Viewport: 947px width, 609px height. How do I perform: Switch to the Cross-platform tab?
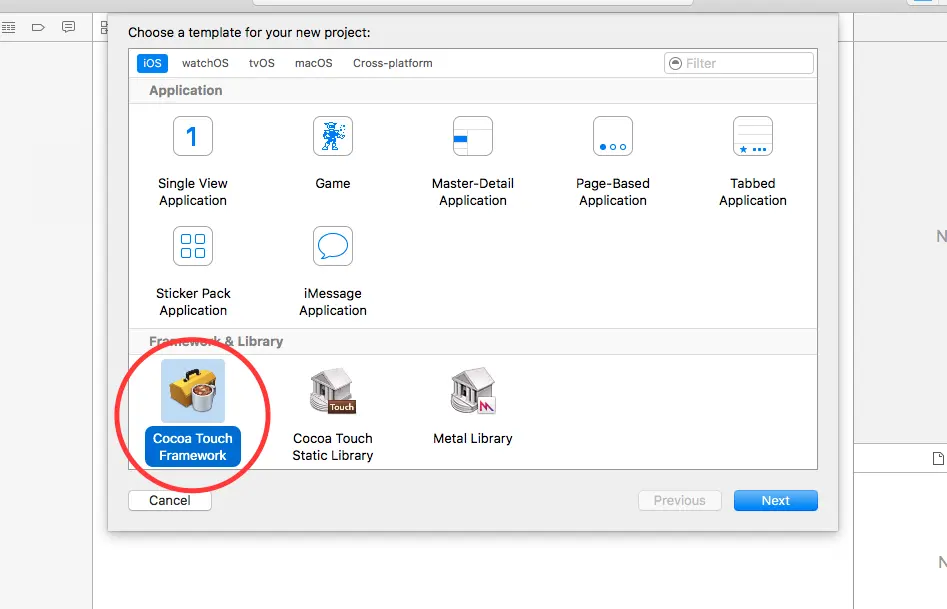click(393, 63)
